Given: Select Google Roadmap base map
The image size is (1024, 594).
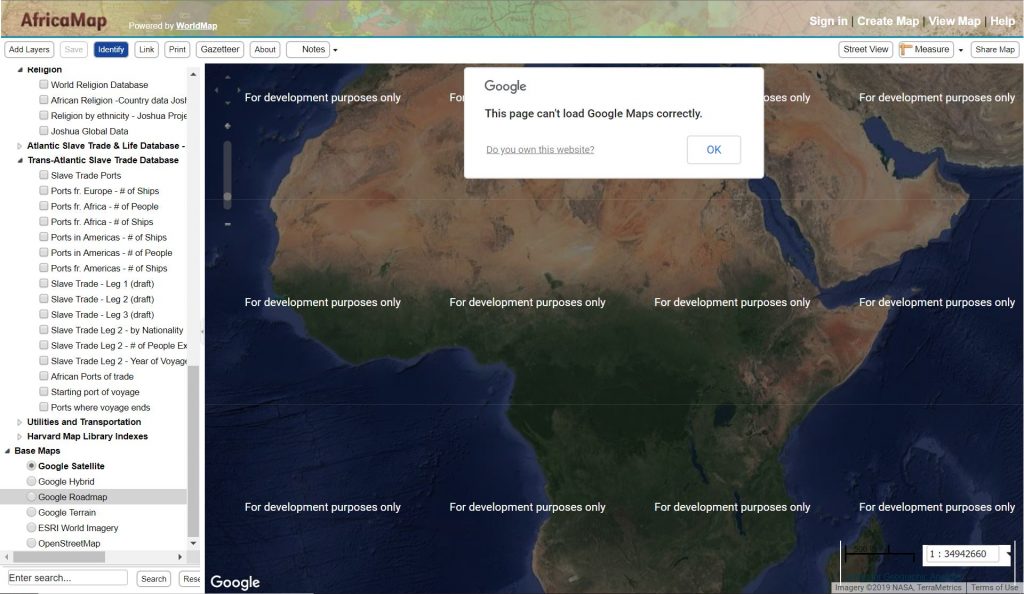Looking at the screenshot, I should (31, 497).
